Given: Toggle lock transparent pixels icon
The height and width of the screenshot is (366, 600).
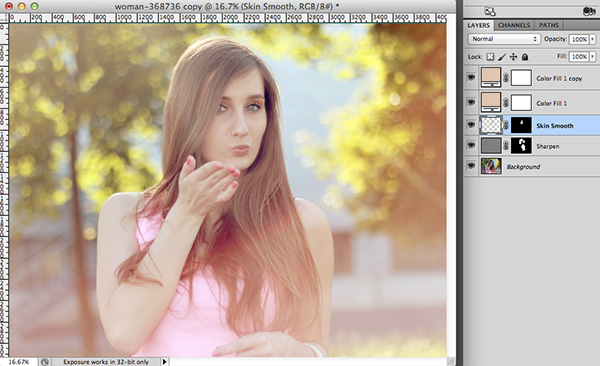Looking at the screenshot, I should (490, 57).
